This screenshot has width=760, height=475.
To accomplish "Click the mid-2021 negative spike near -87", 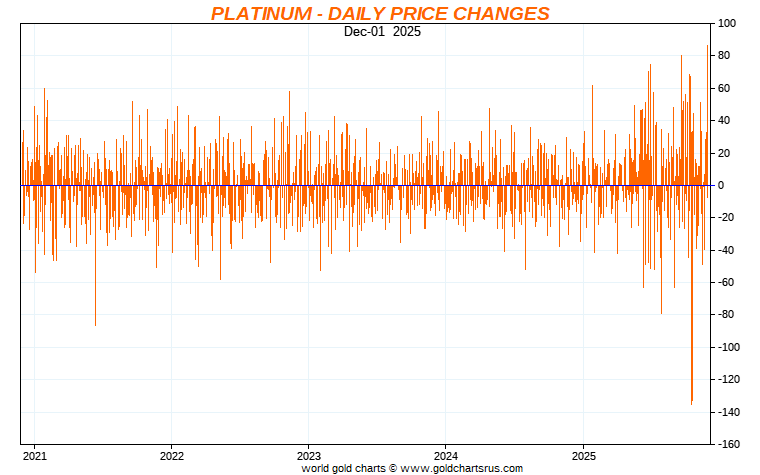I will click(95, 255).
